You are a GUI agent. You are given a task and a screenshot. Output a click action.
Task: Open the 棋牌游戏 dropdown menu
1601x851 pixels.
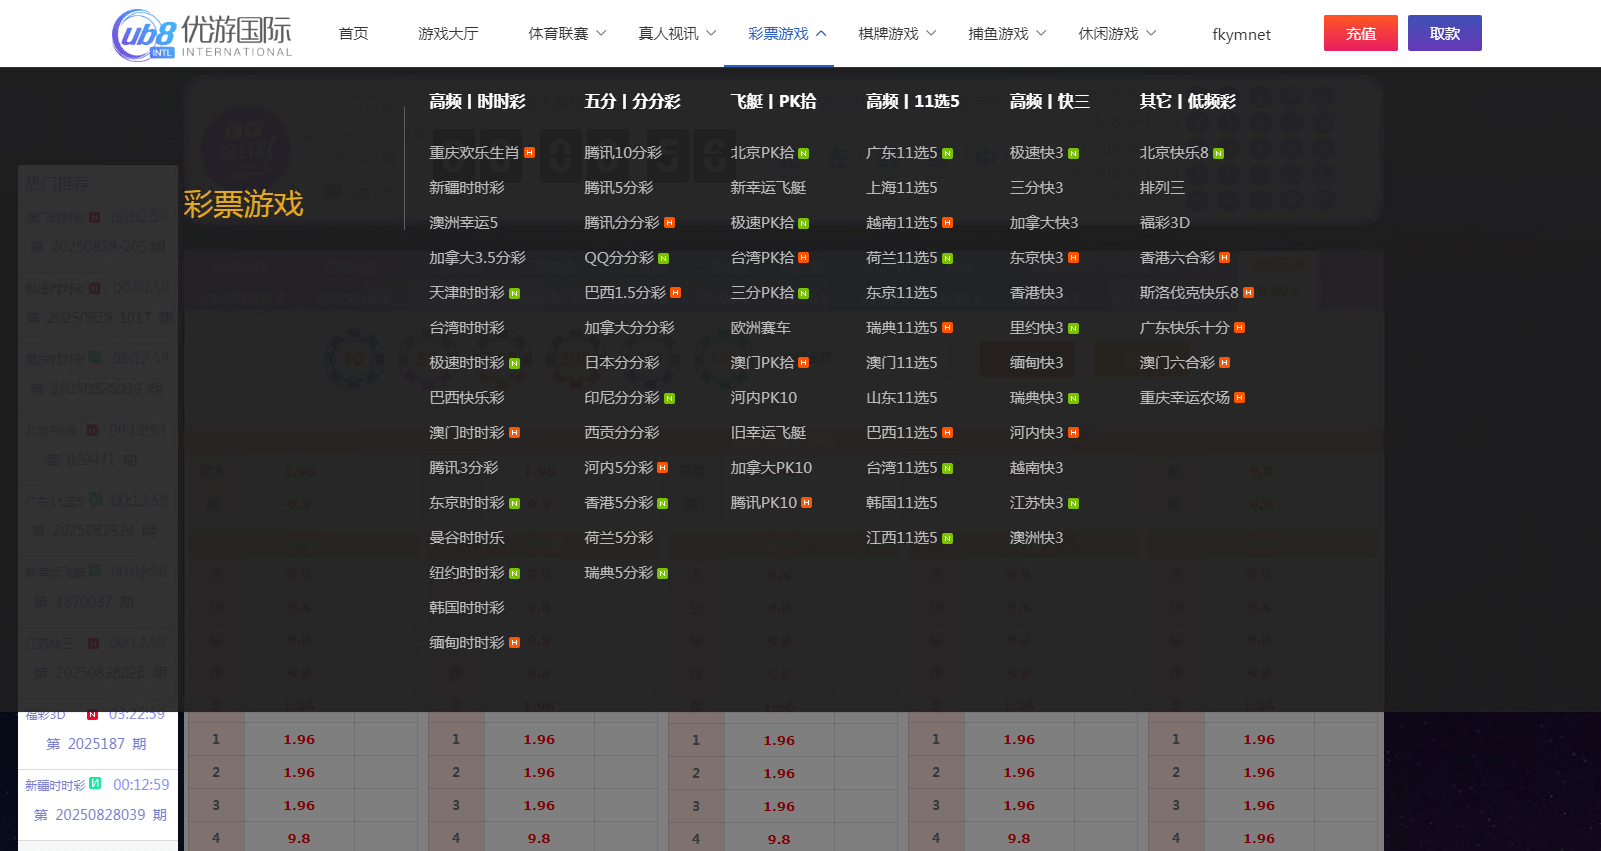(897, 34)
